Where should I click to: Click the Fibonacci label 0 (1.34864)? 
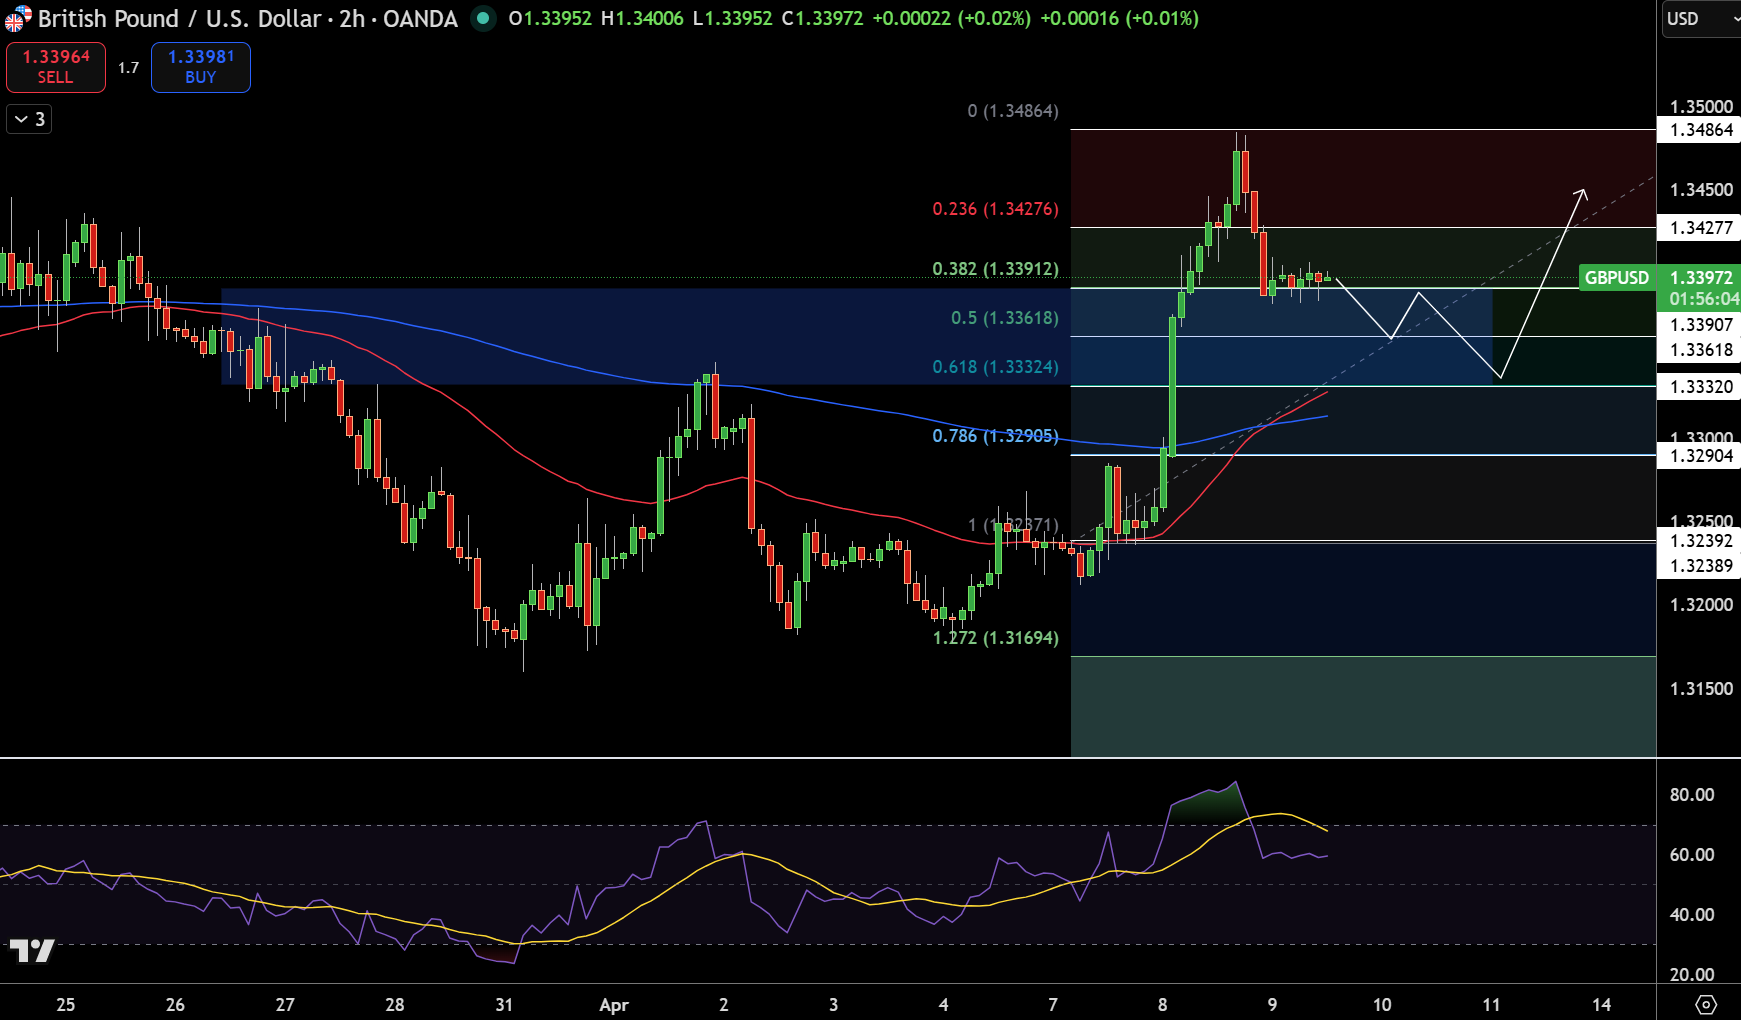pos(1012,111)
